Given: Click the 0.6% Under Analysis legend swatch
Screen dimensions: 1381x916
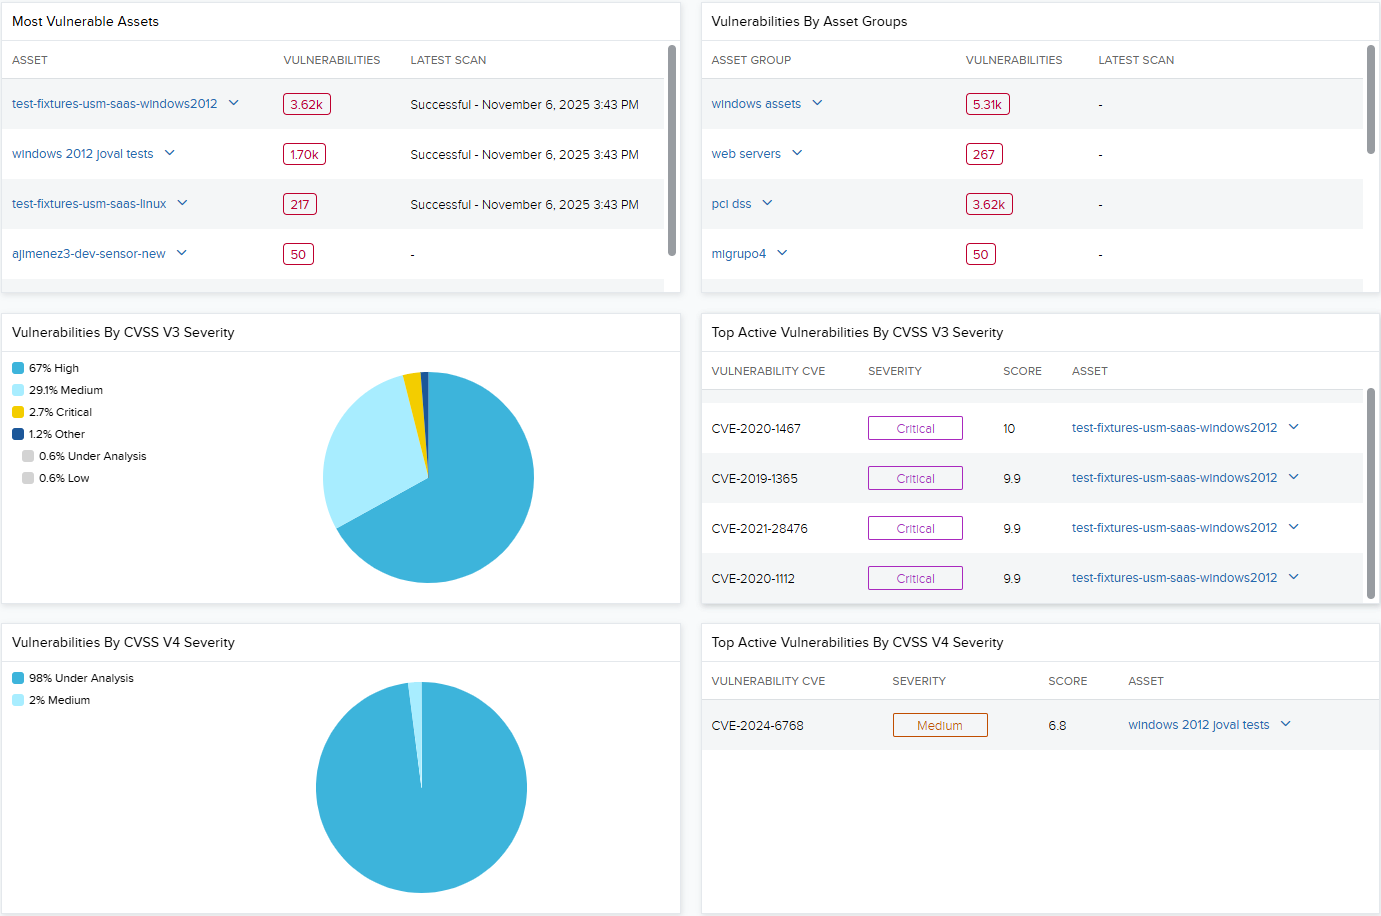Looking at the screenshot, I should [28, 456].
